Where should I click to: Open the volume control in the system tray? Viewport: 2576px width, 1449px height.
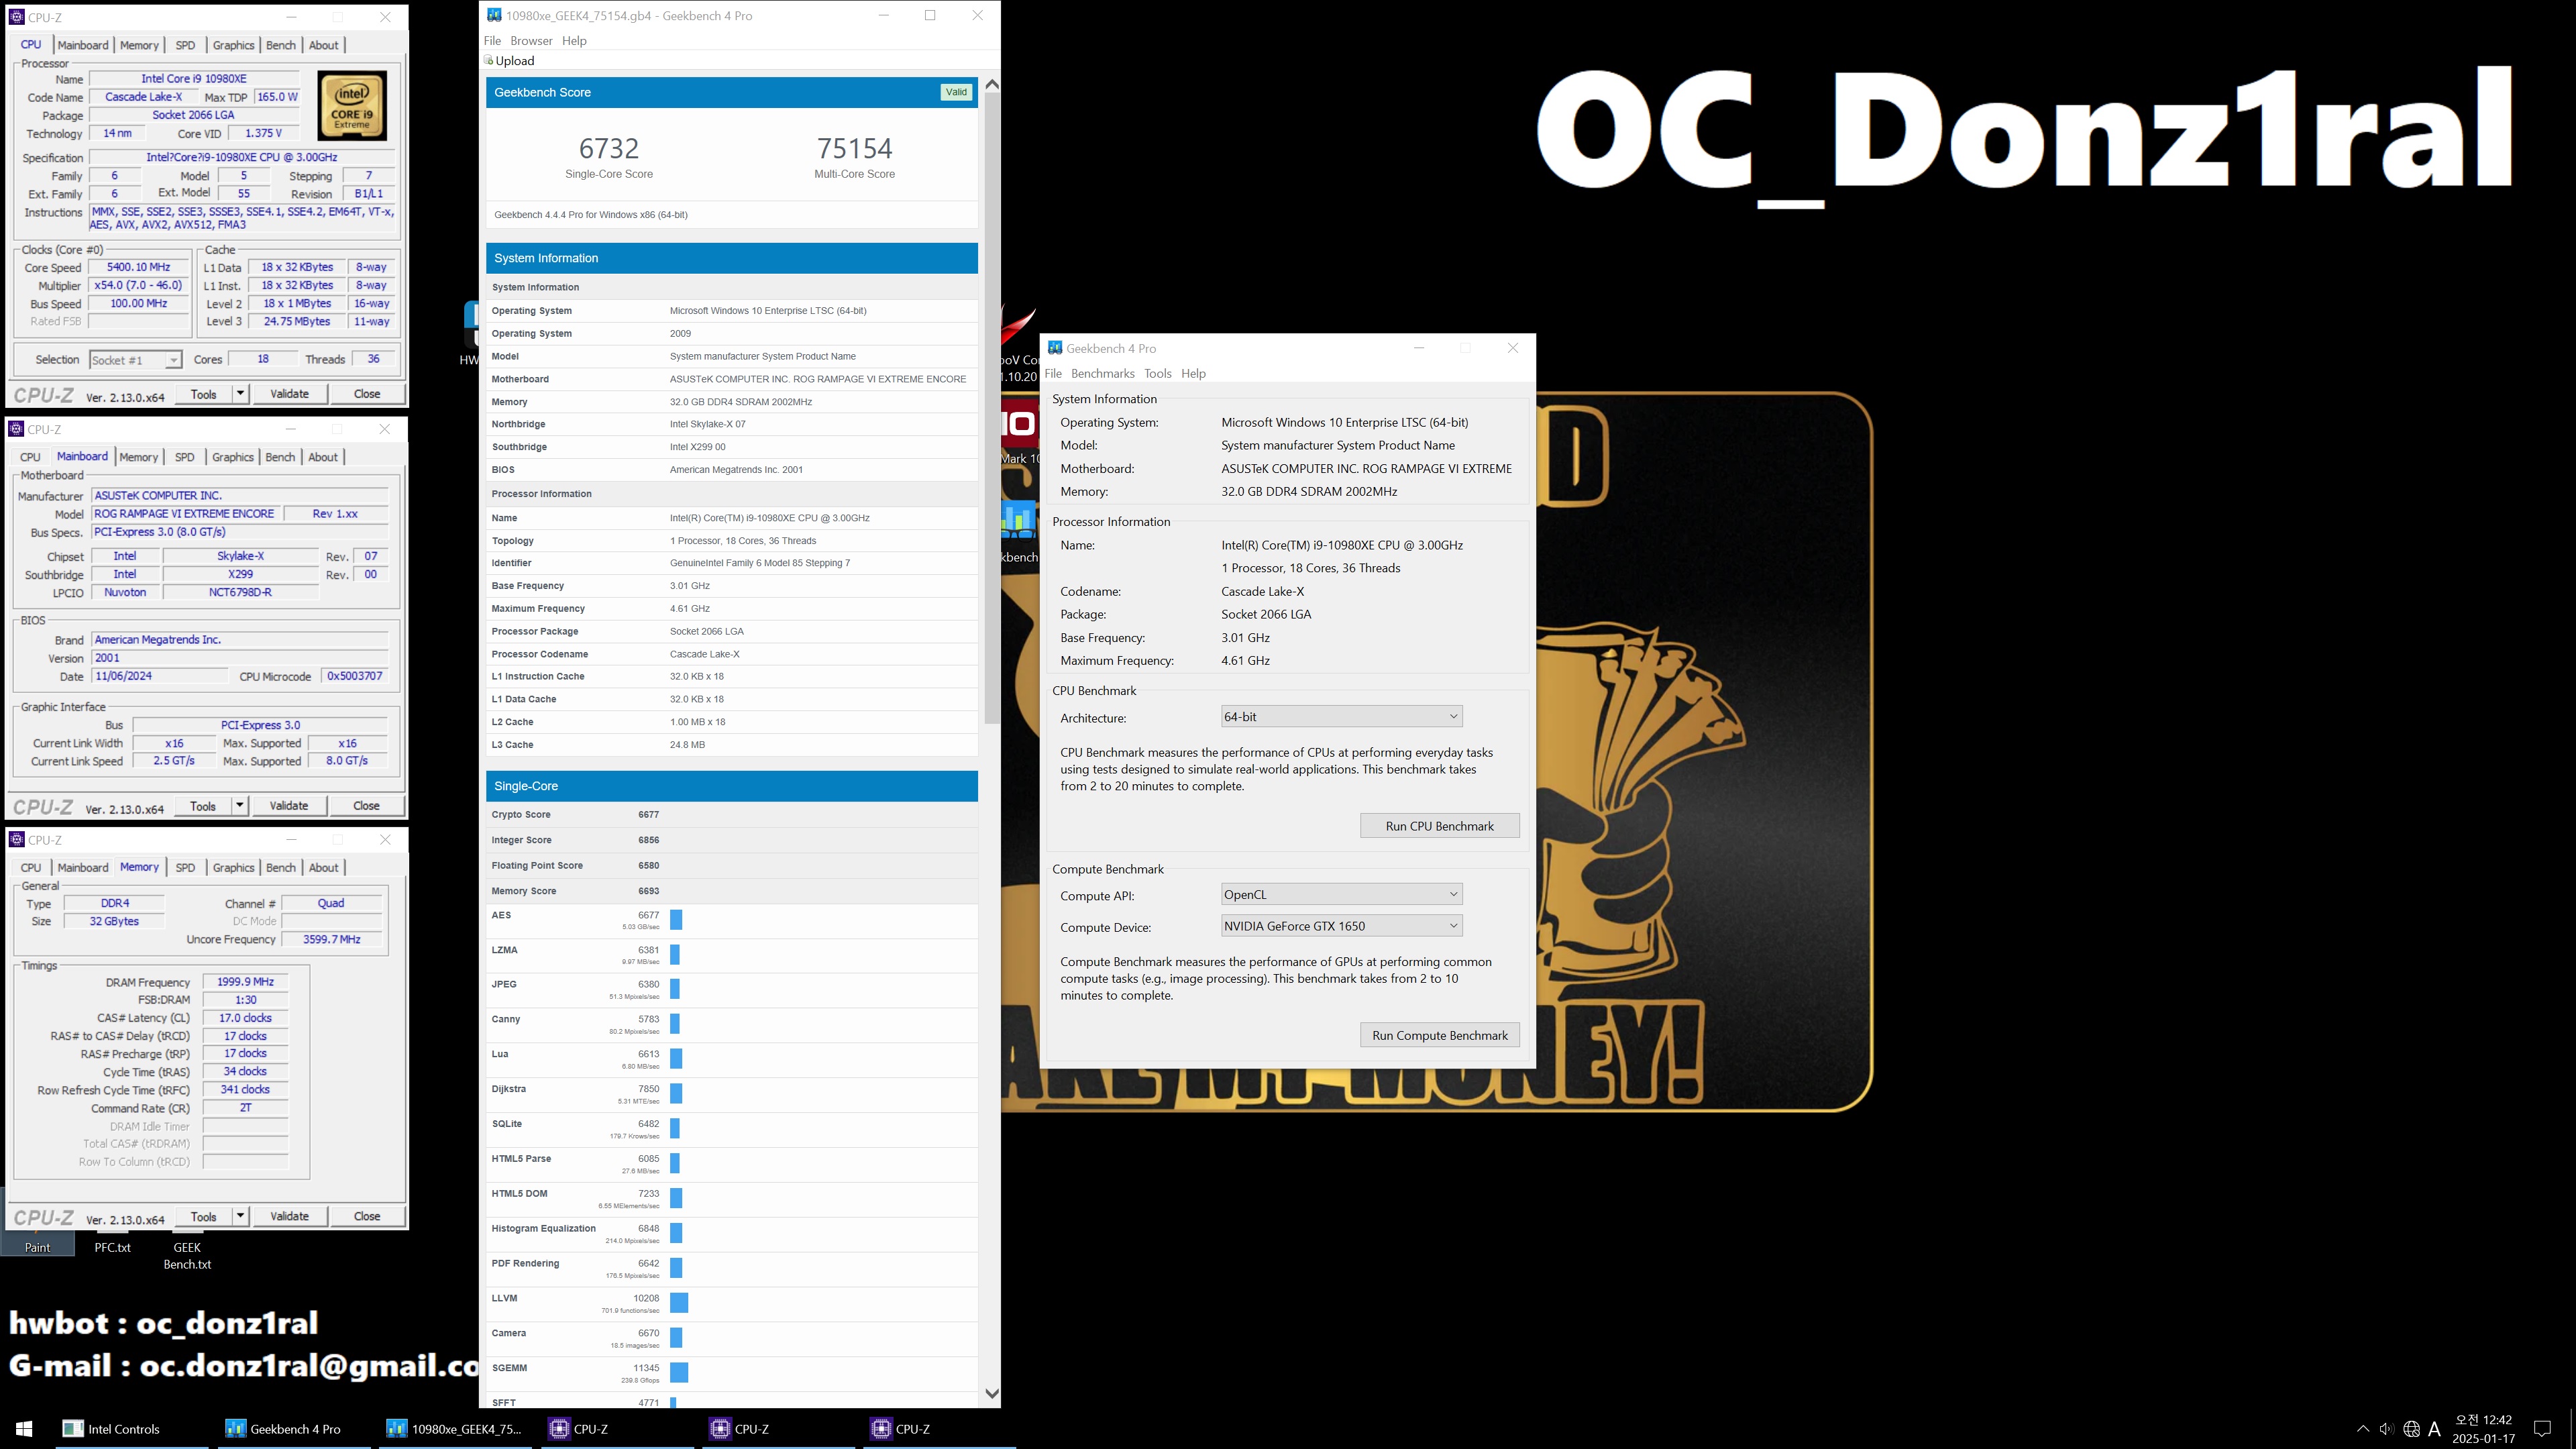2386,1429
